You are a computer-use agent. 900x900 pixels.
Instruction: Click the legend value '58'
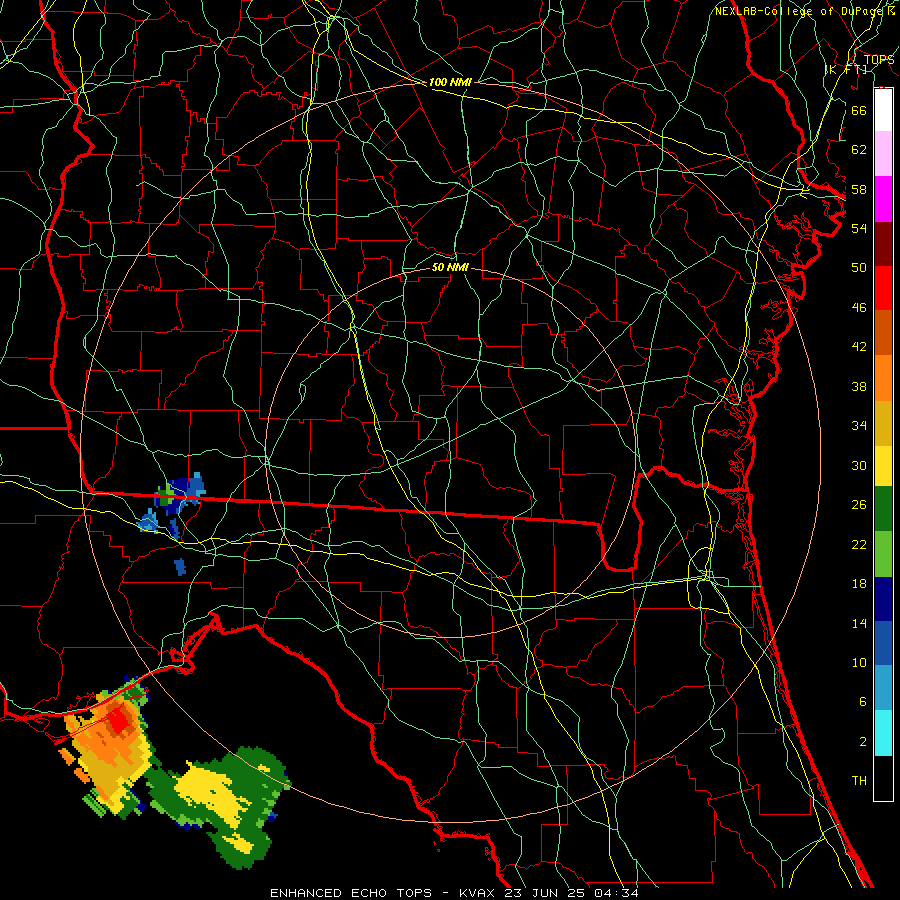coord(859,189)
